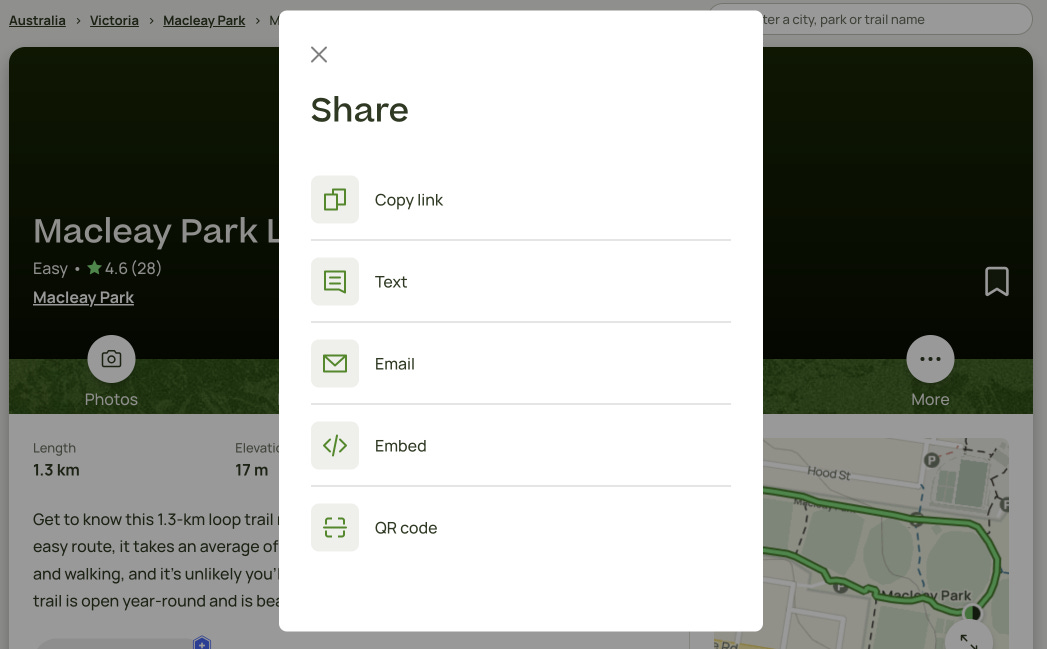Open the Victoria breadcrumb link
The height and width of the screenshot is (649, 1047).
coord(114,19)
